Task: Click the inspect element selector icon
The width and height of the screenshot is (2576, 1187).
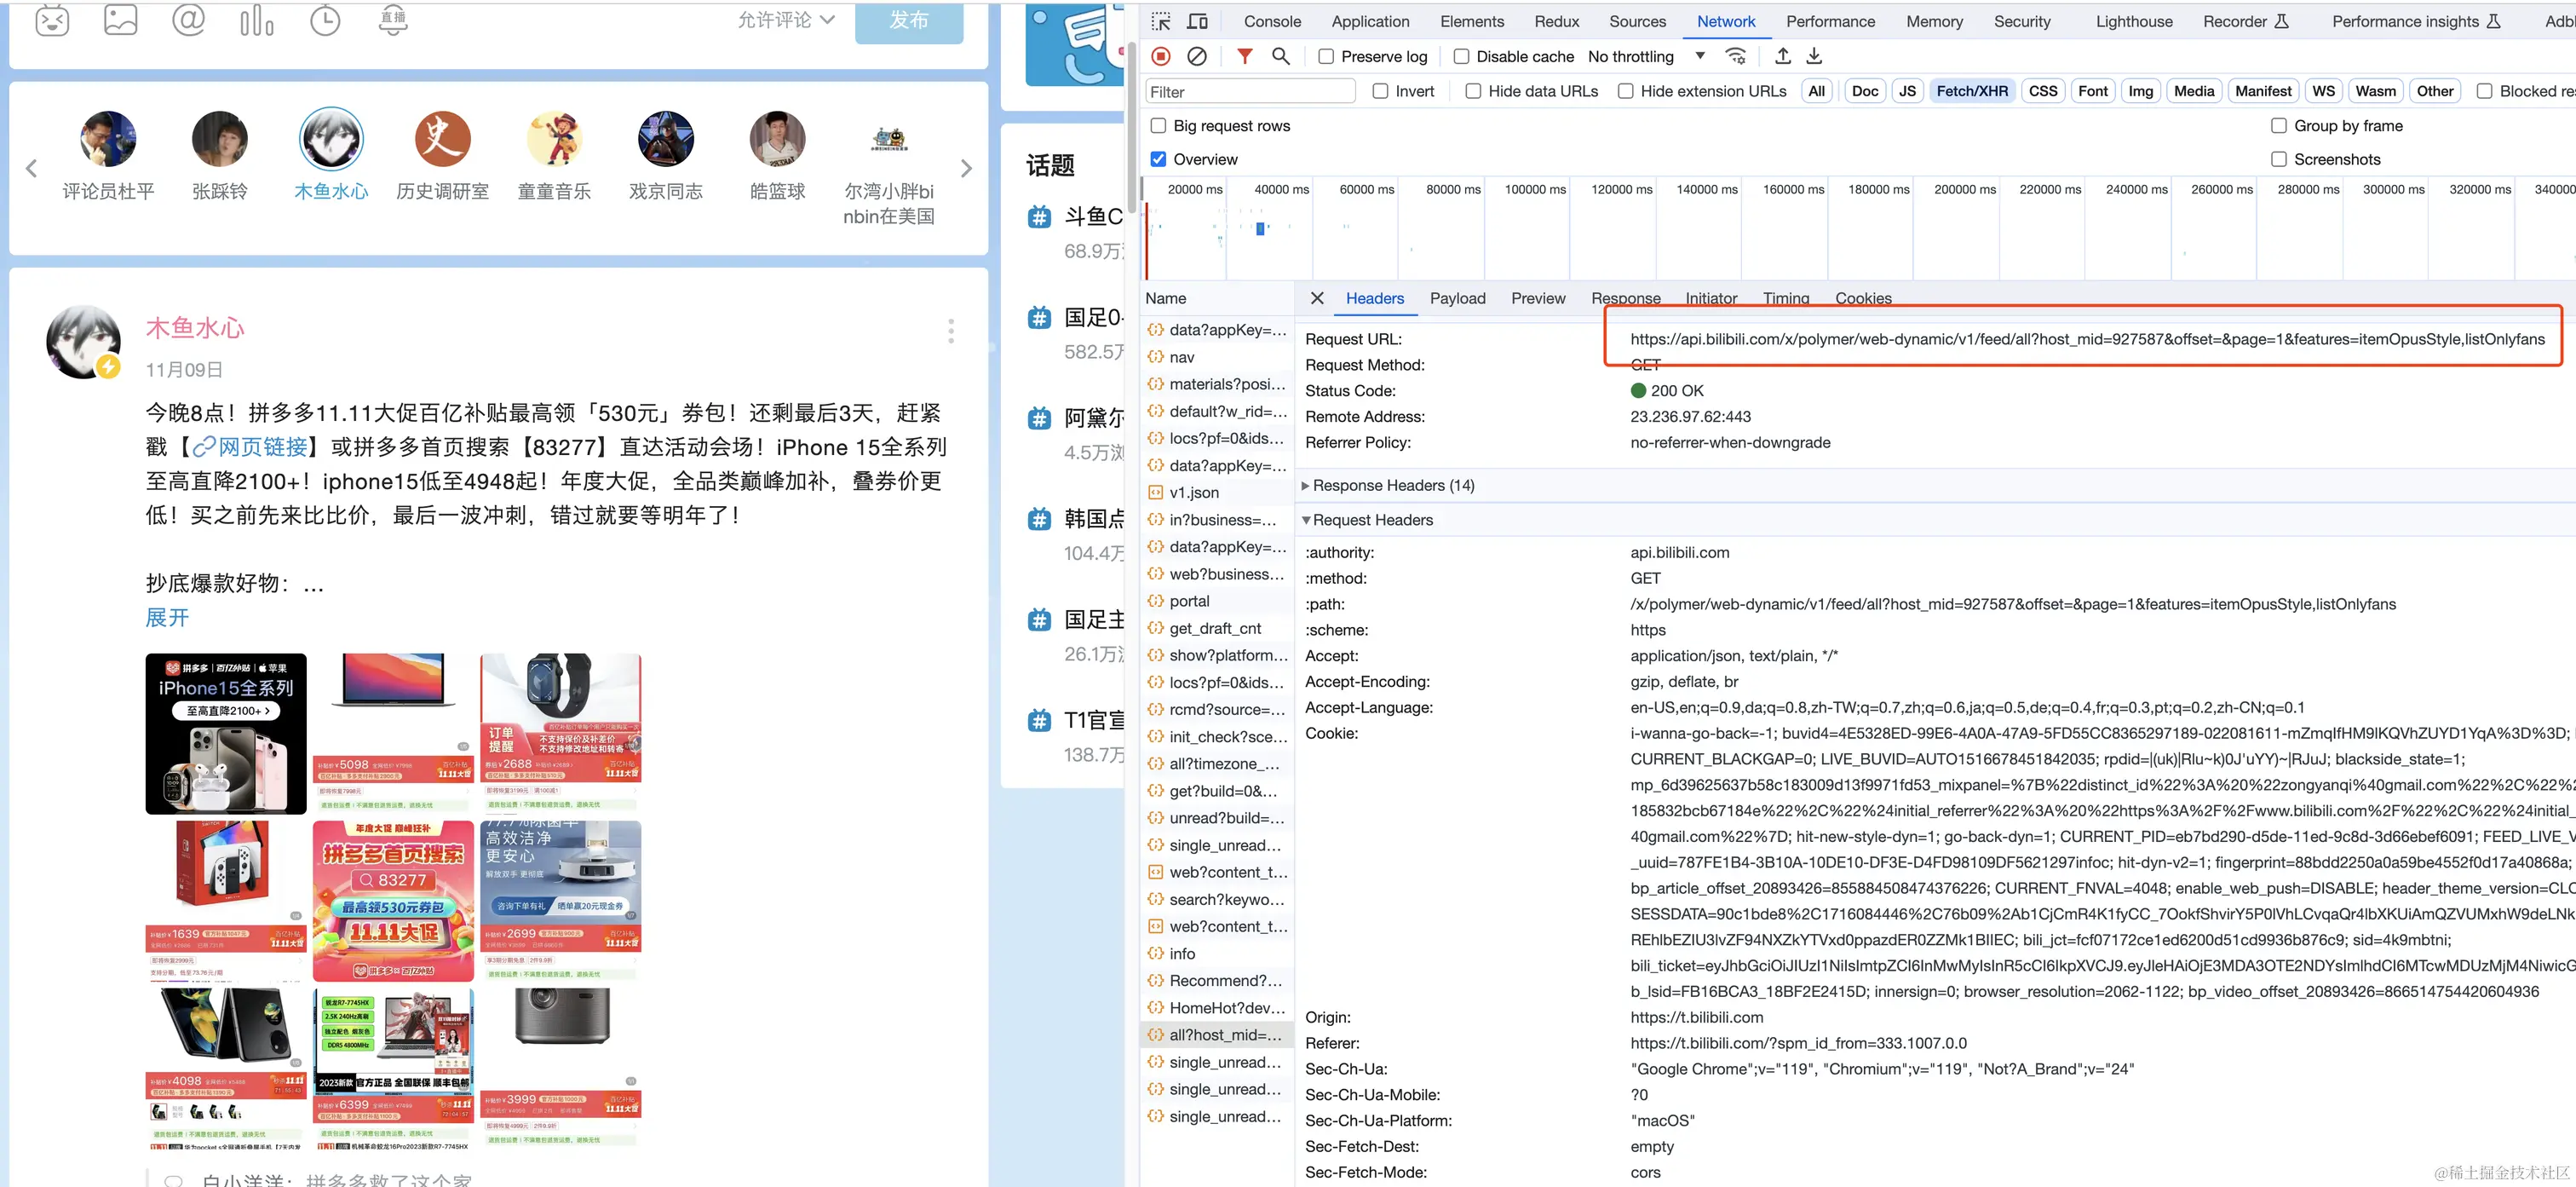Action: tap(1161, 21)
